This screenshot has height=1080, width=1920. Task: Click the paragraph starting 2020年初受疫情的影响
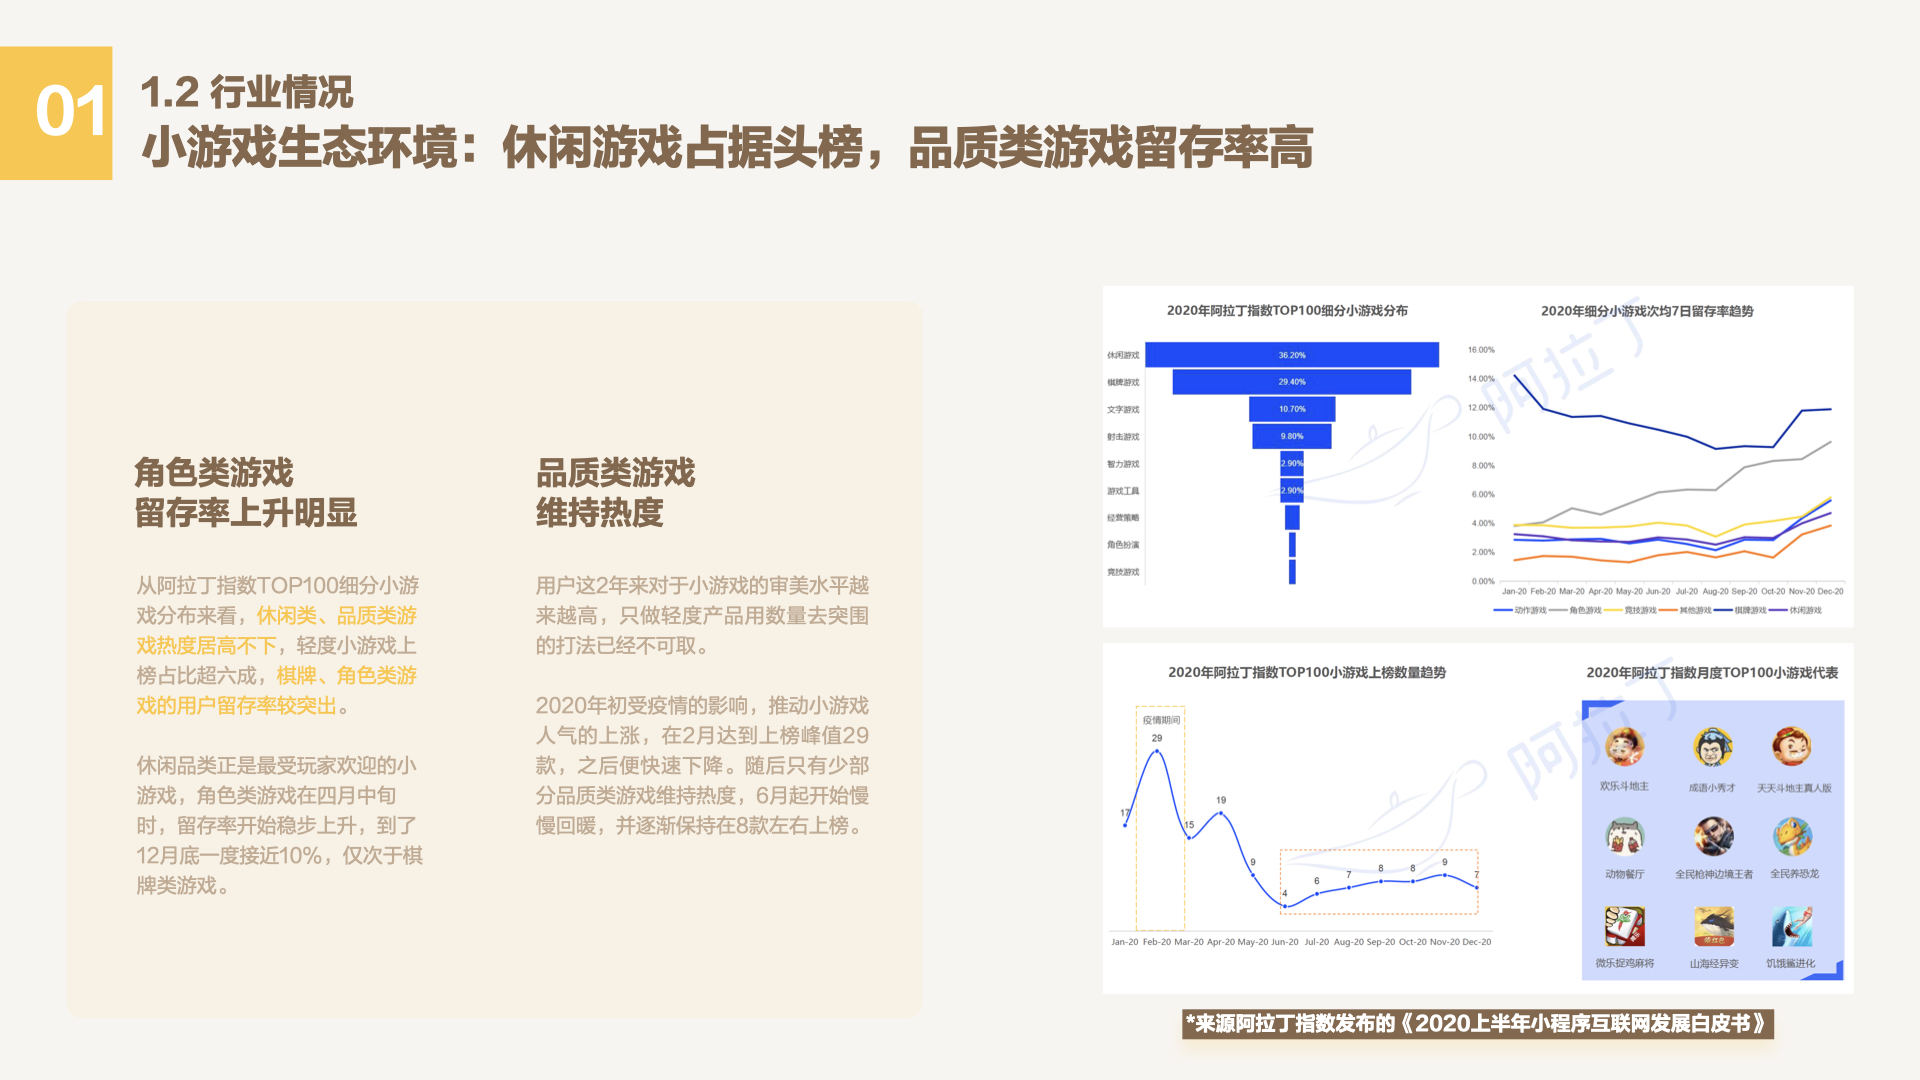click(702, 765)
